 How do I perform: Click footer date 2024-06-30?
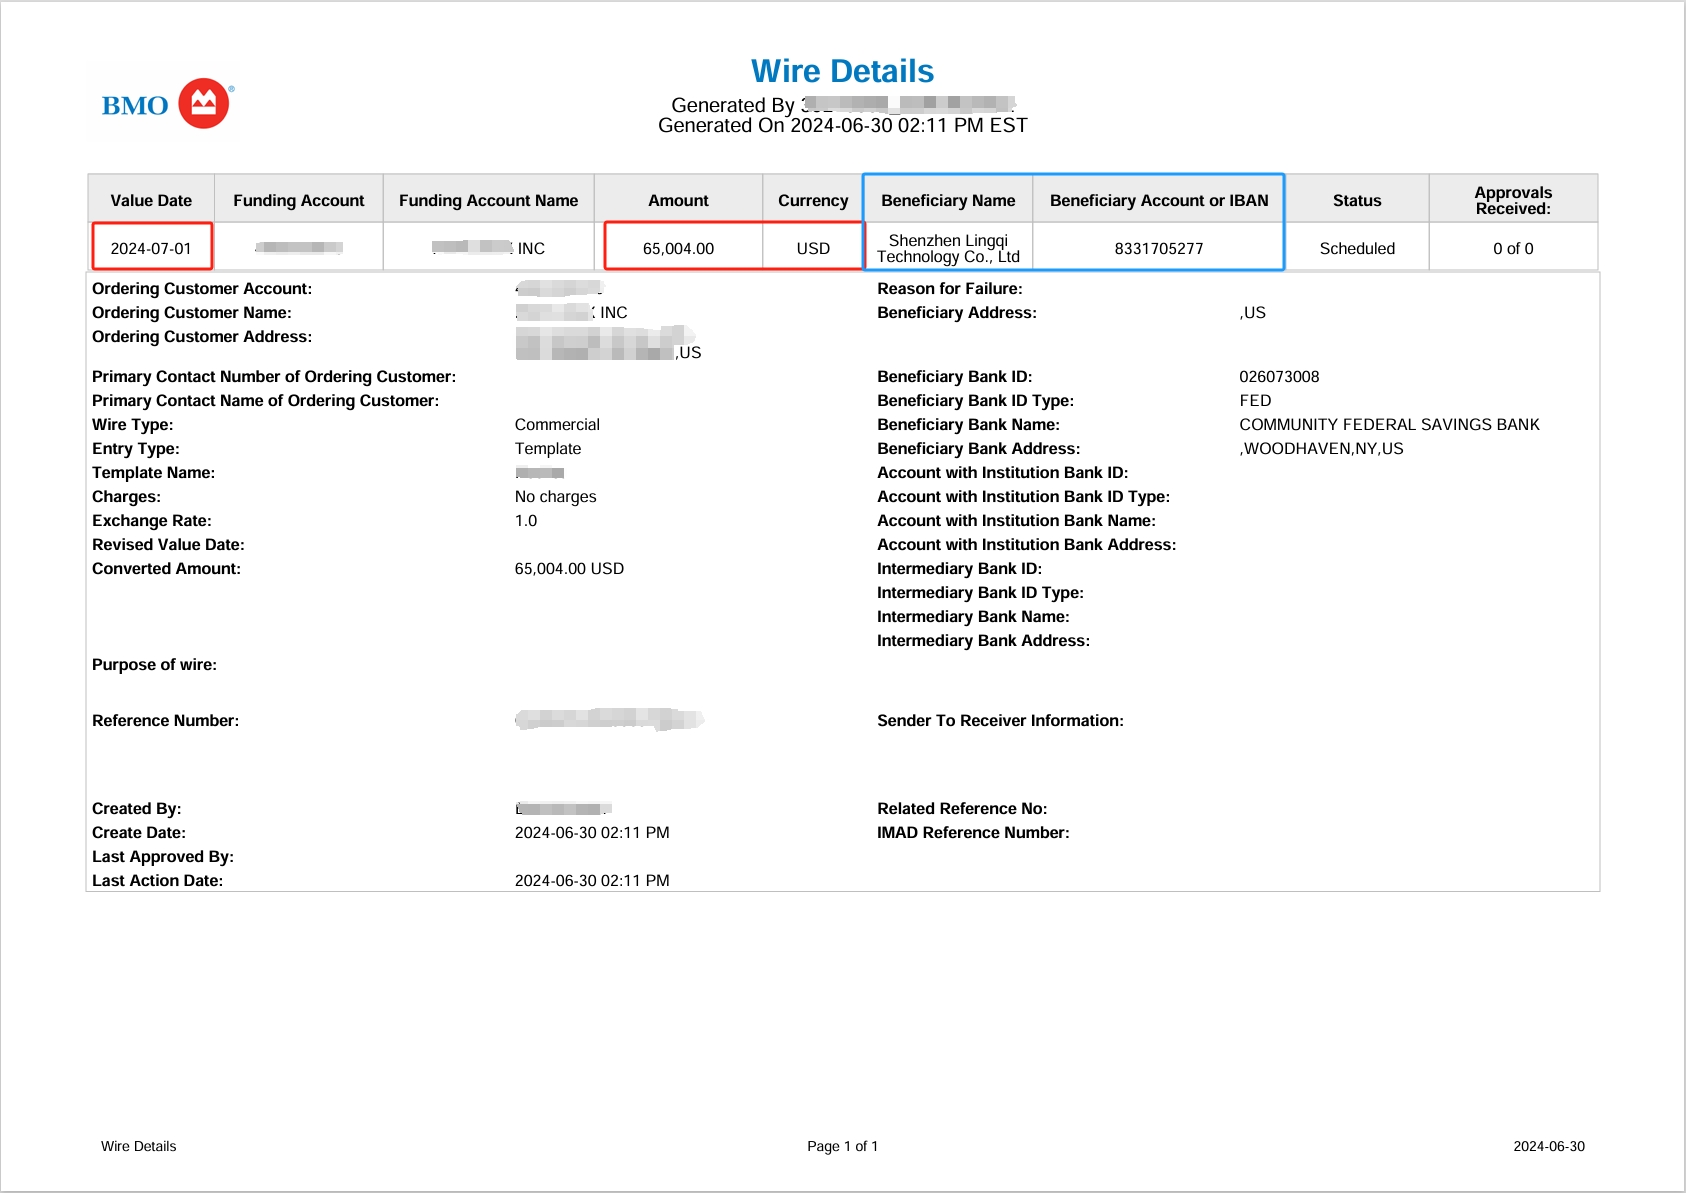pos(1549,1146)
